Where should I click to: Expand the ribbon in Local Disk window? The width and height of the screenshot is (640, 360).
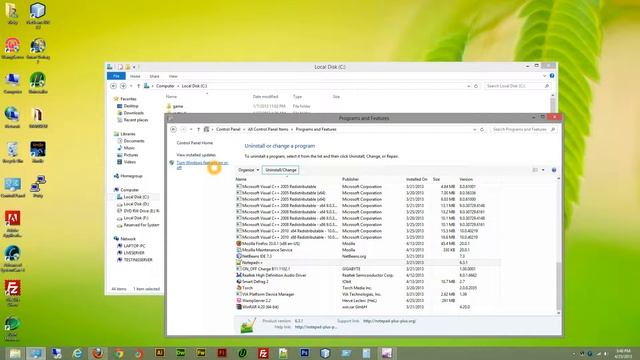click(544, 76)
